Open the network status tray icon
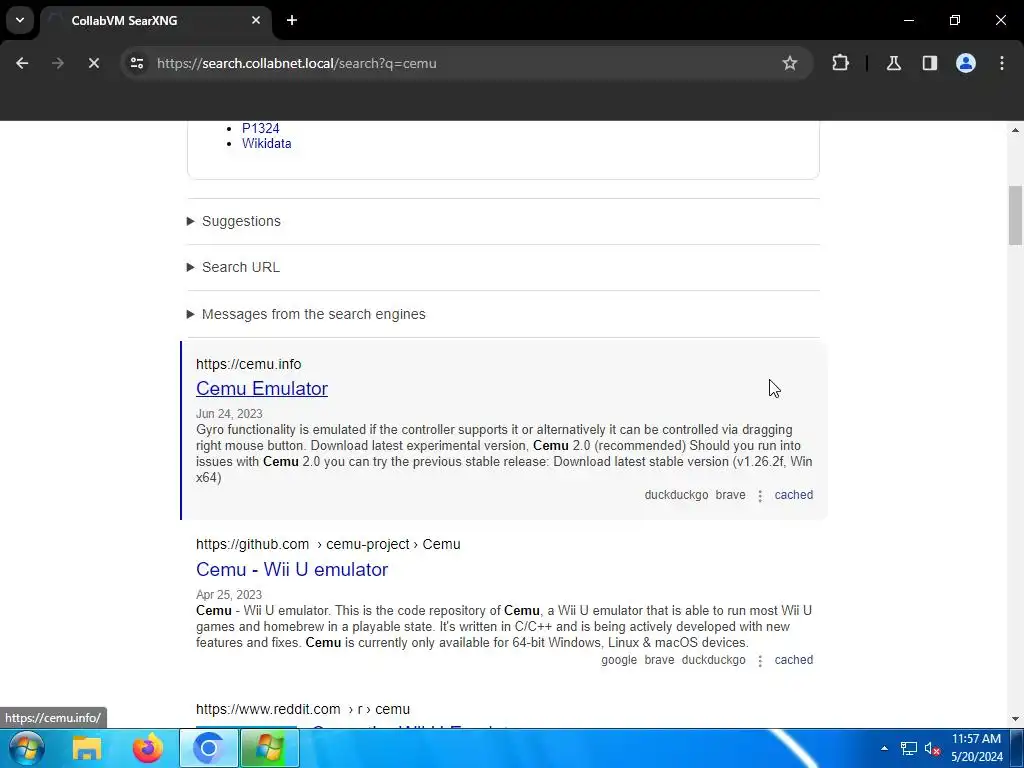This screenshot has height=768, width=1024. (908, 748)
